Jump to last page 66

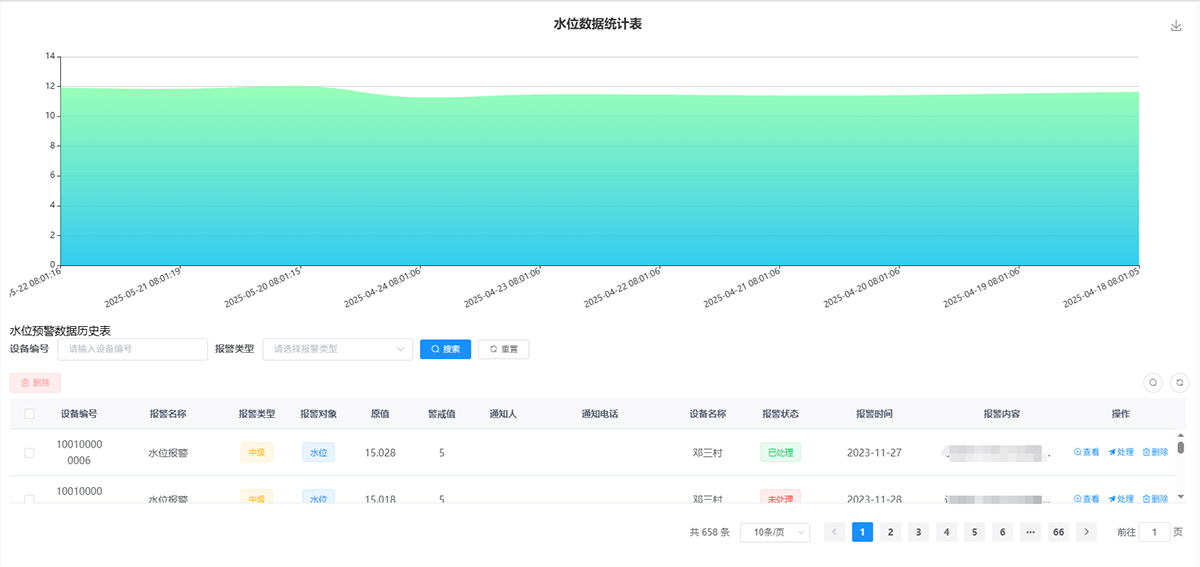(x=1058, y=532)
